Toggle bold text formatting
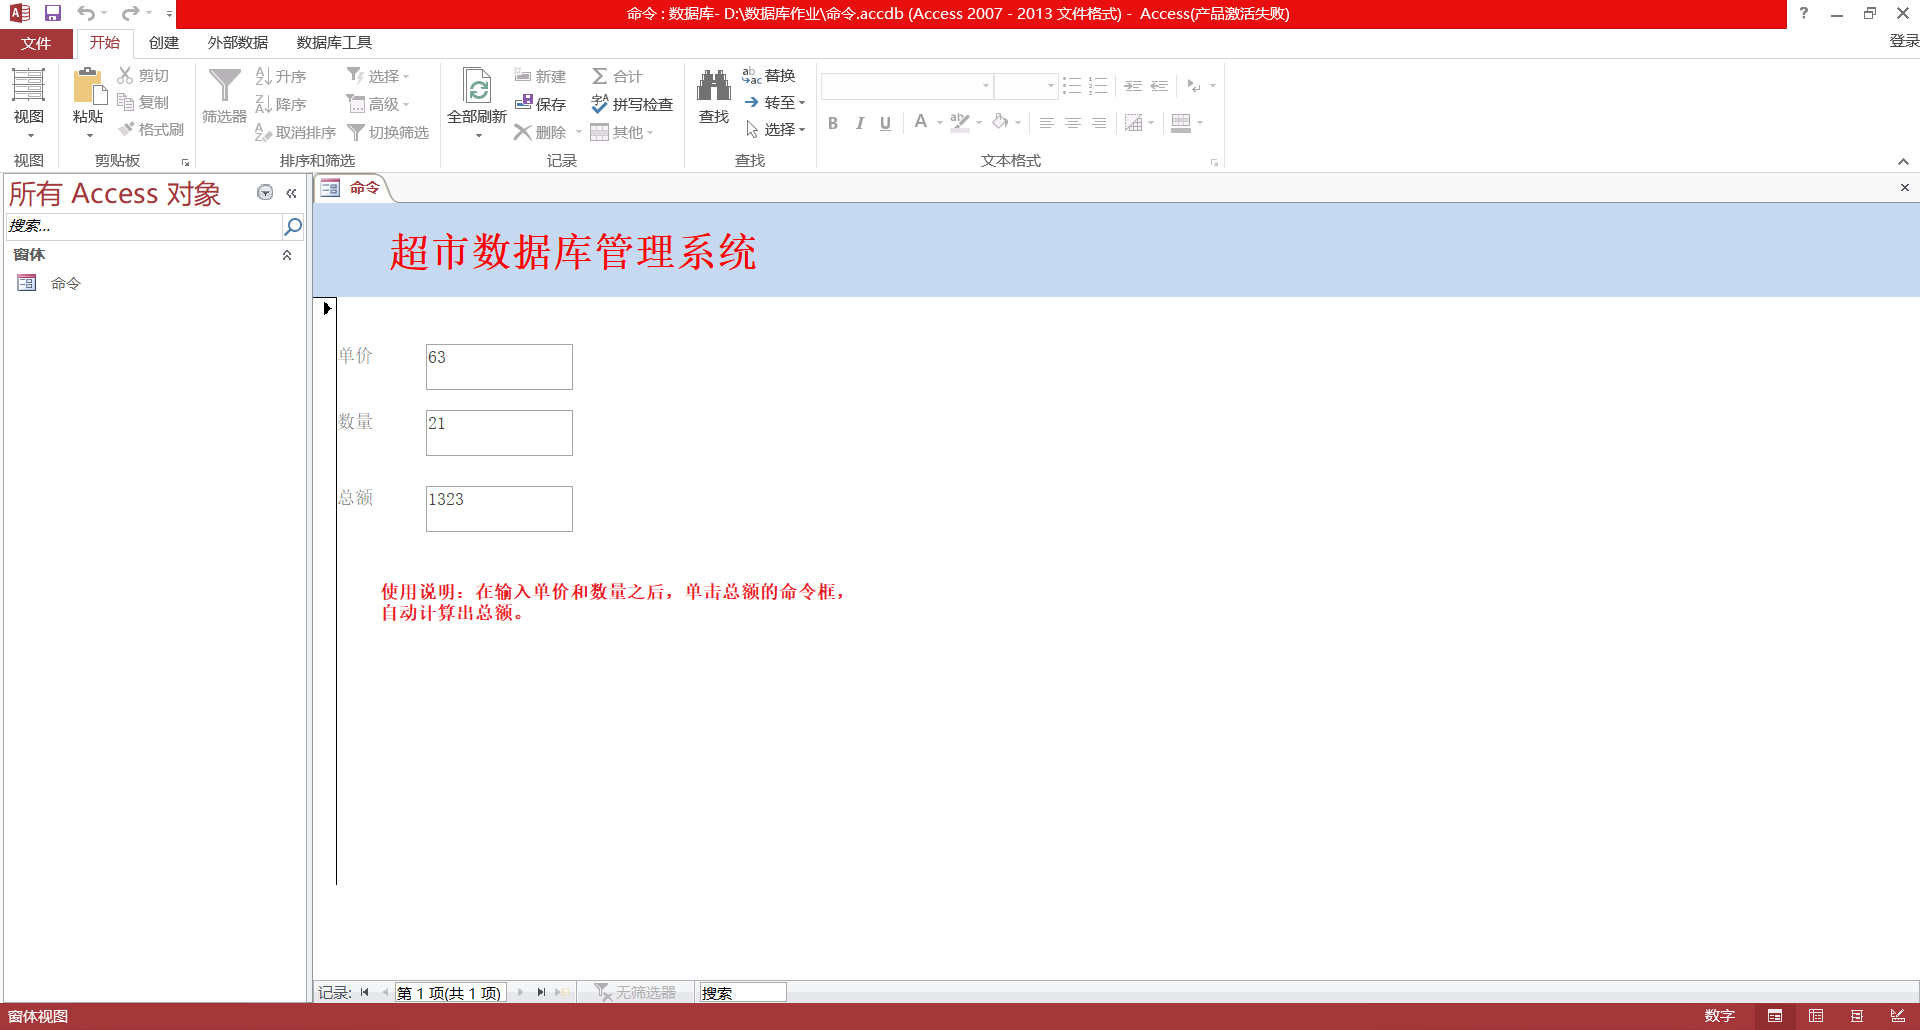Image resolution: width=1920 pixels, height=1030 pixels. click(833, 123)
